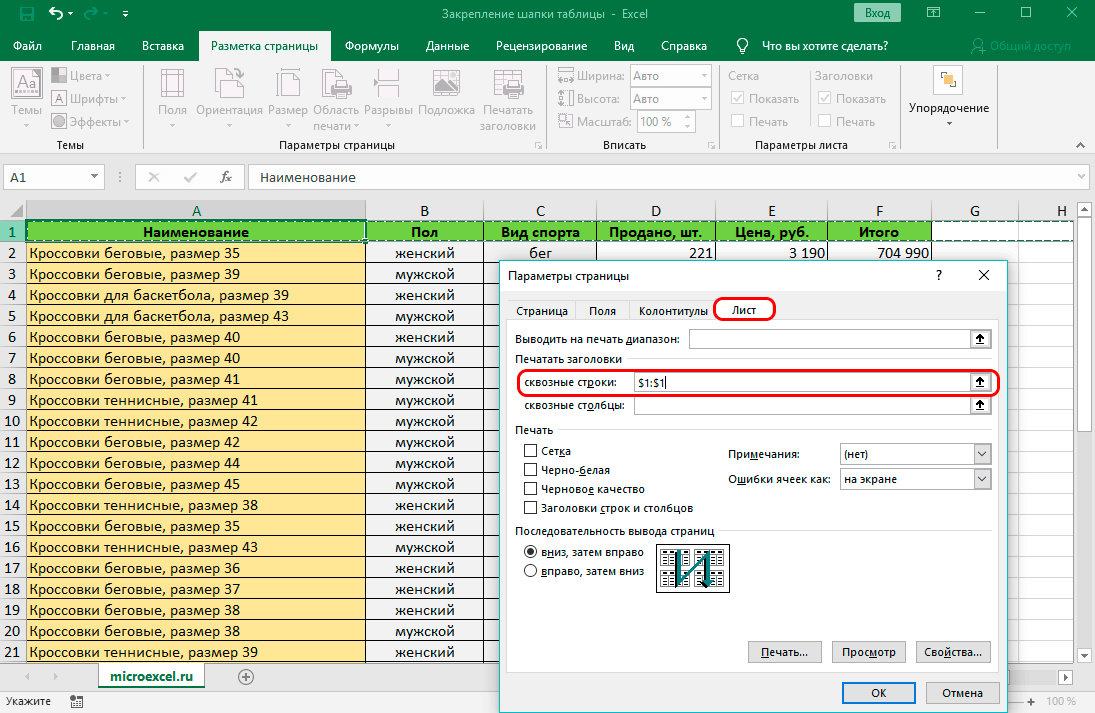
Task: Toggle Сетка Показать checkbox in ribbon
Action: click(x=737, y=98)
